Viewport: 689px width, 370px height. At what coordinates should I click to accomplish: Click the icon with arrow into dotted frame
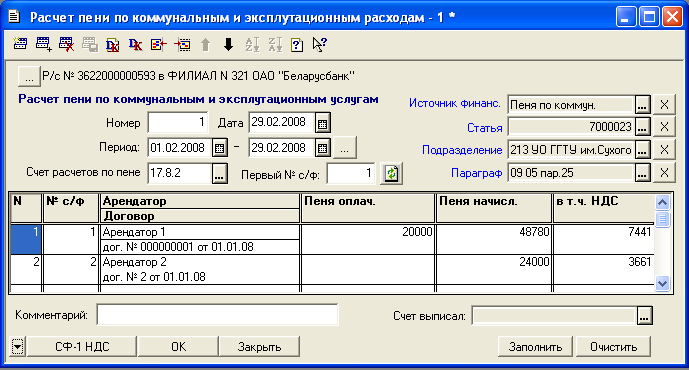[182, 44]
